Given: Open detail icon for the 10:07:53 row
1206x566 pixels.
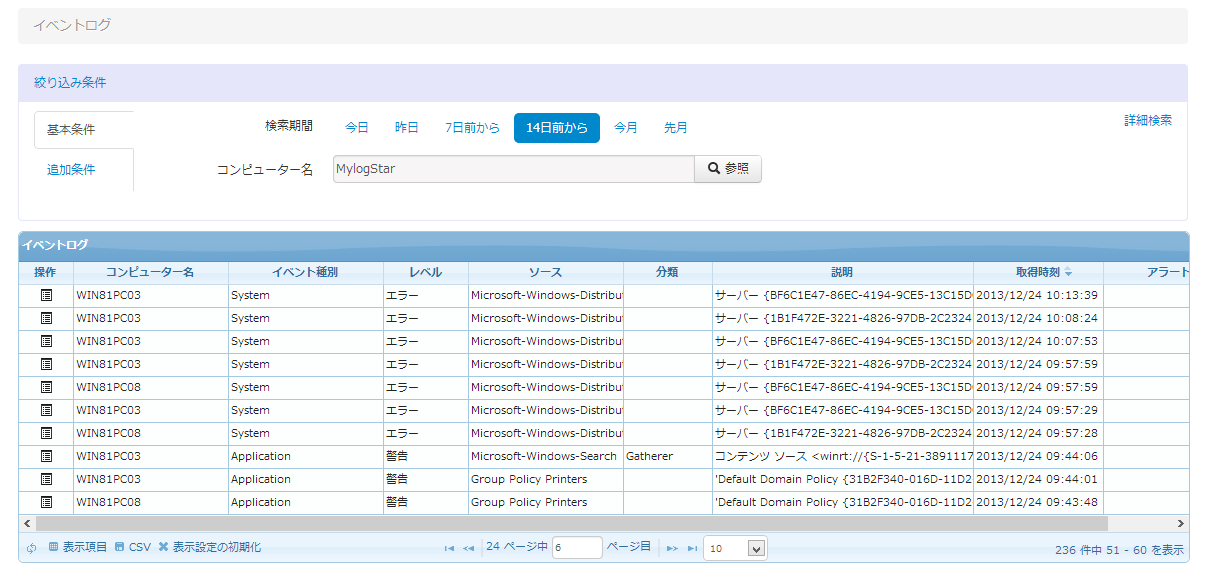Looking at the screenshot, I should coord(45,341).
